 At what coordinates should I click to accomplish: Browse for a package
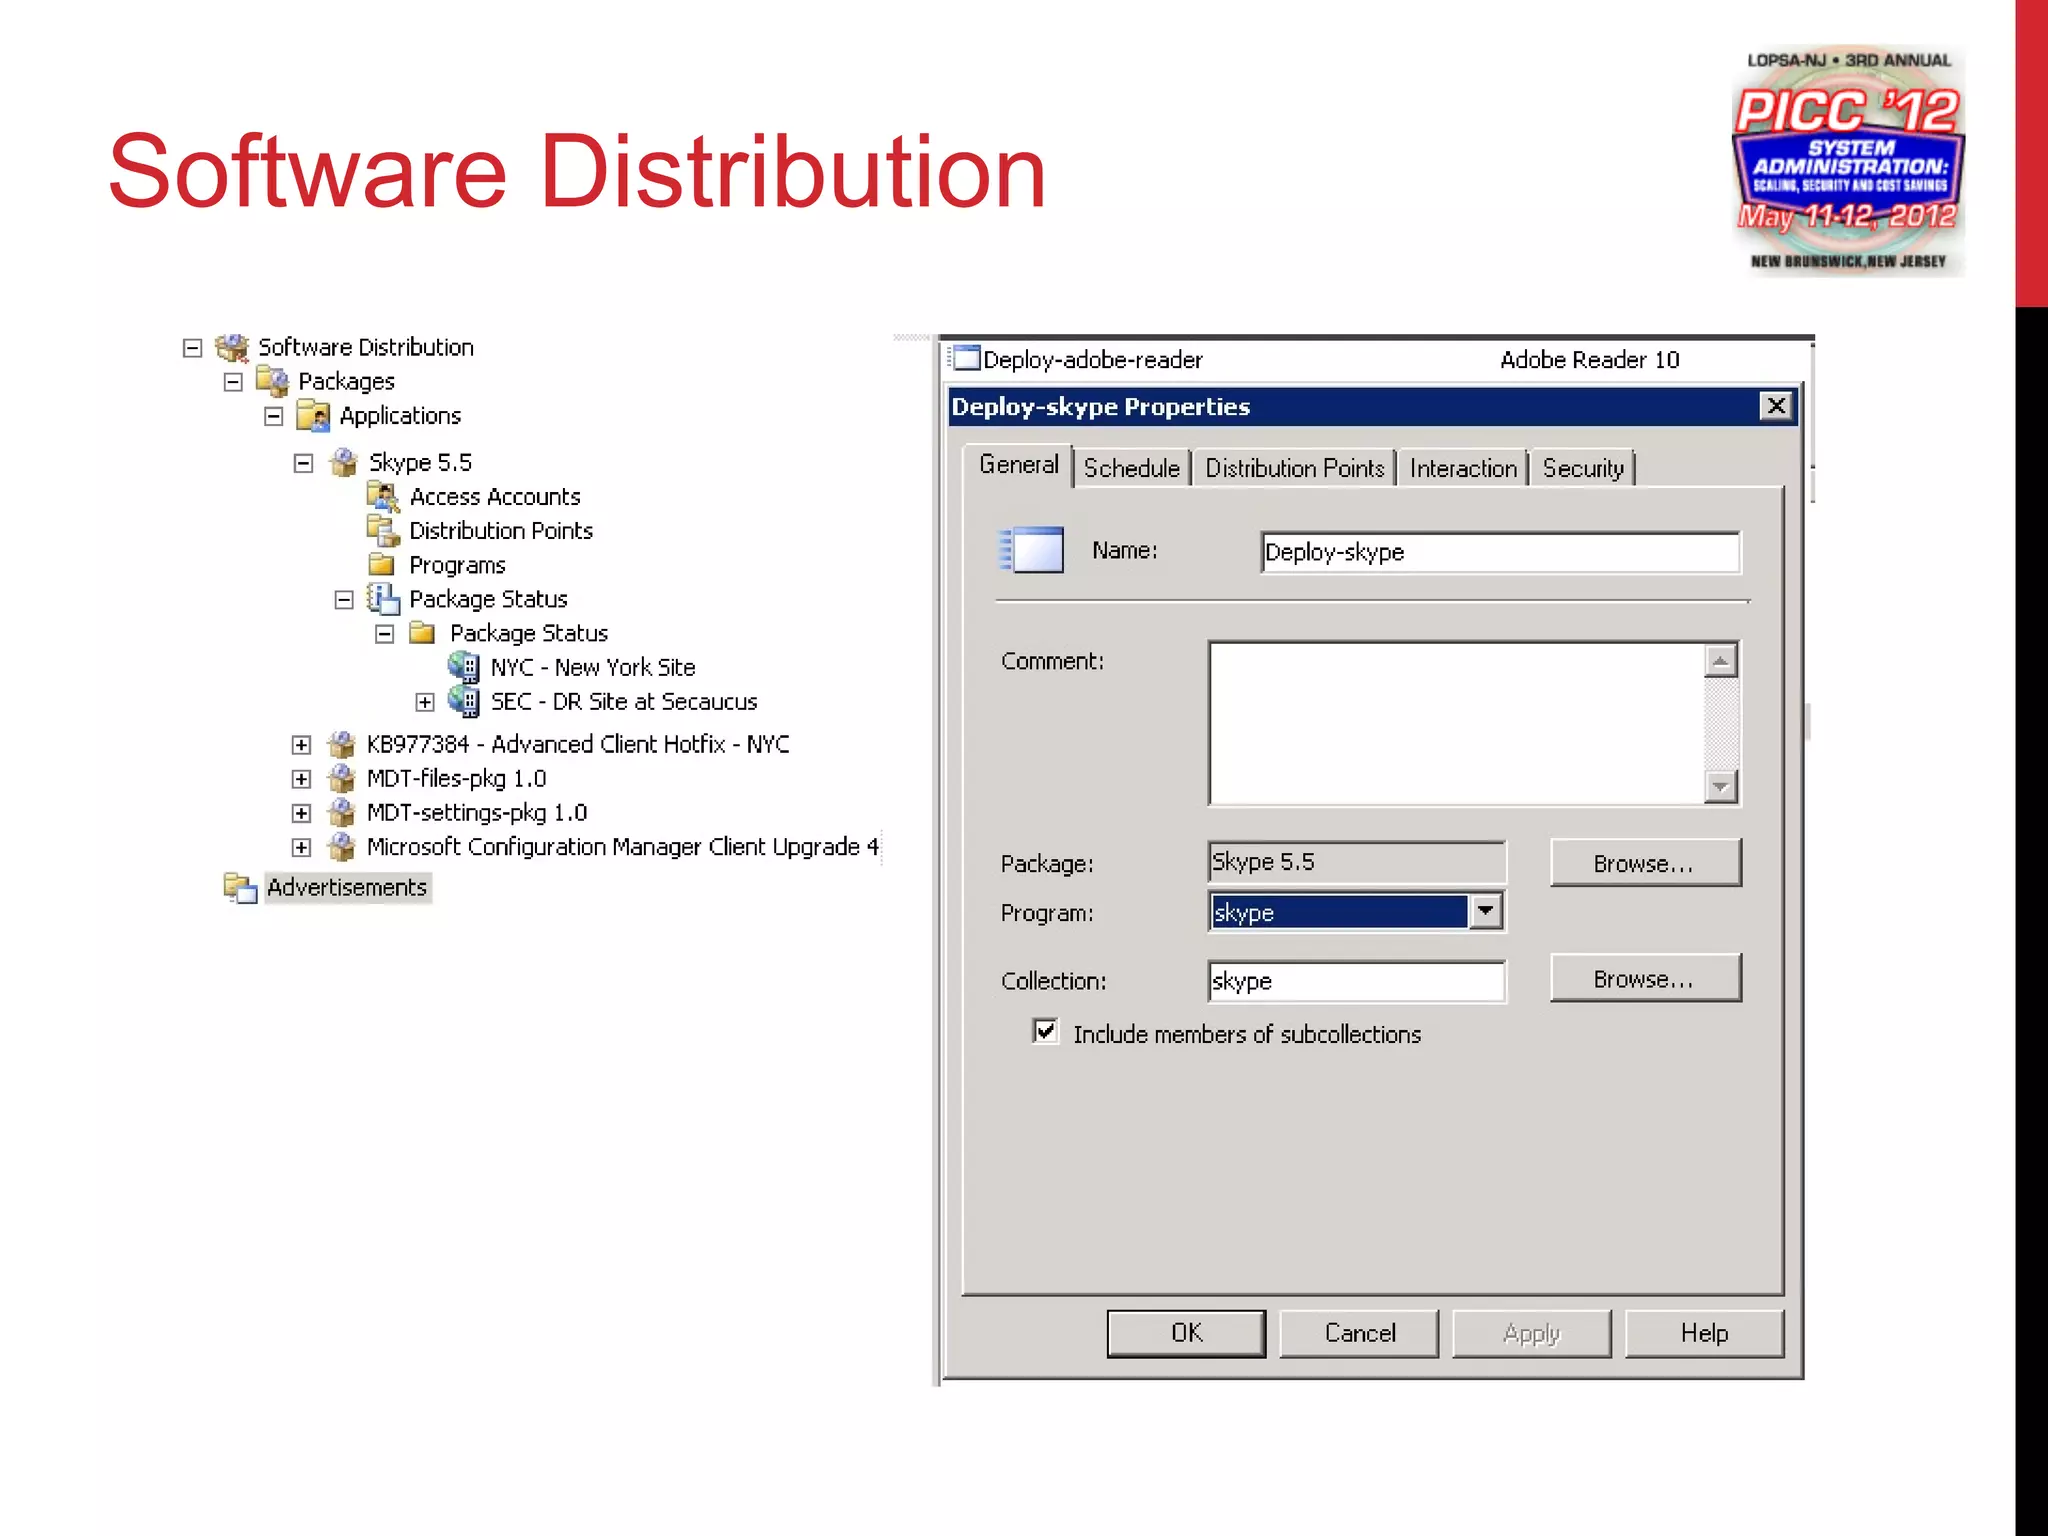tap(1645, 863)
